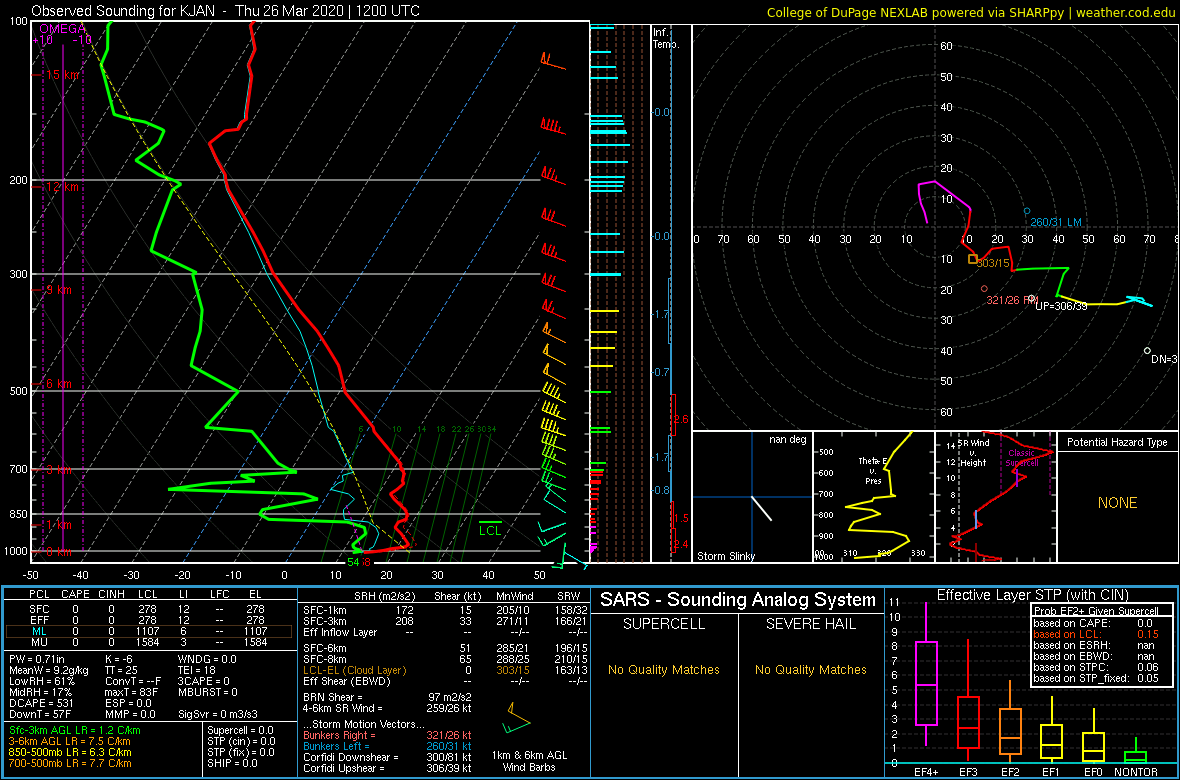Click the UP=306/39 hodograph label

point(1061,306)
